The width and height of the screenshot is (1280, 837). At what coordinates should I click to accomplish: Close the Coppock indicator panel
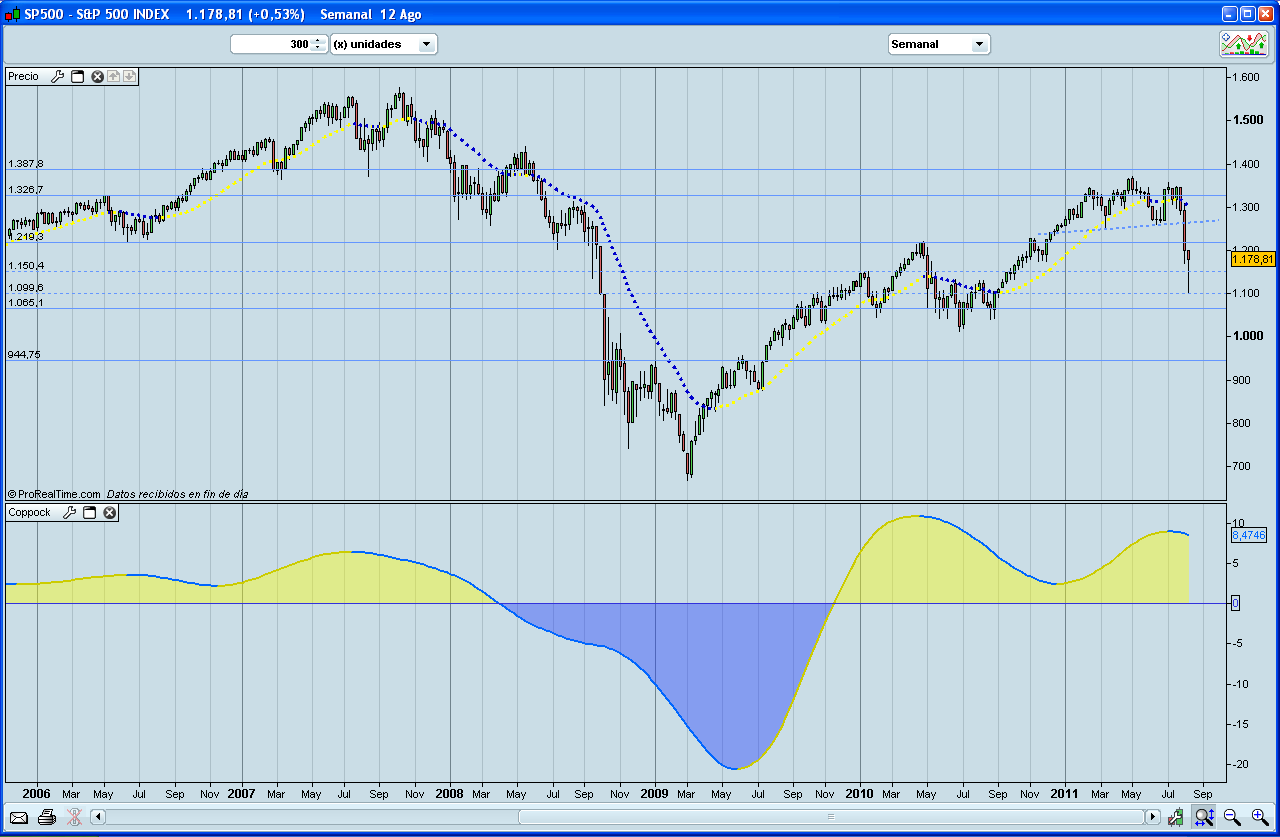(x=110, y=512)
